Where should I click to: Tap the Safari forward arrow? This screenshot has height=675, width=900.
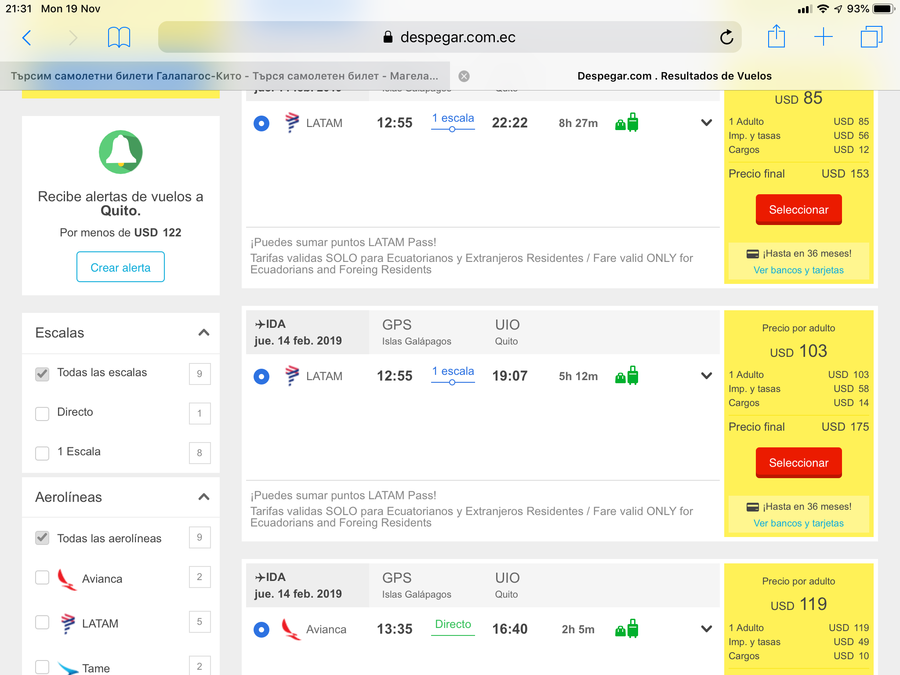click(x=73, y=38)
